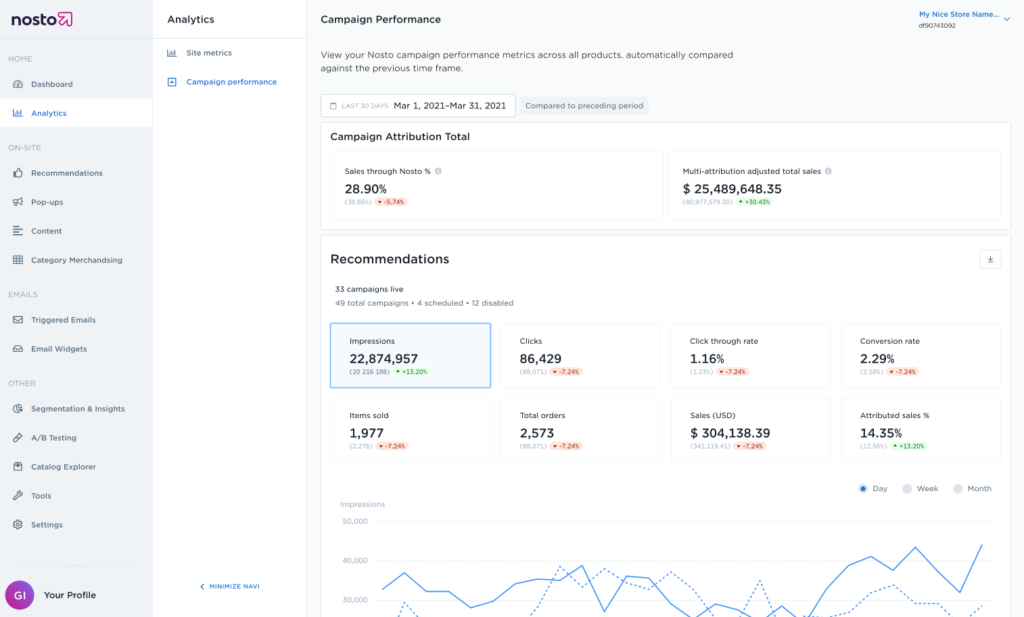Click info icon next to Sales through Nosto %

(x=438, y=171)
